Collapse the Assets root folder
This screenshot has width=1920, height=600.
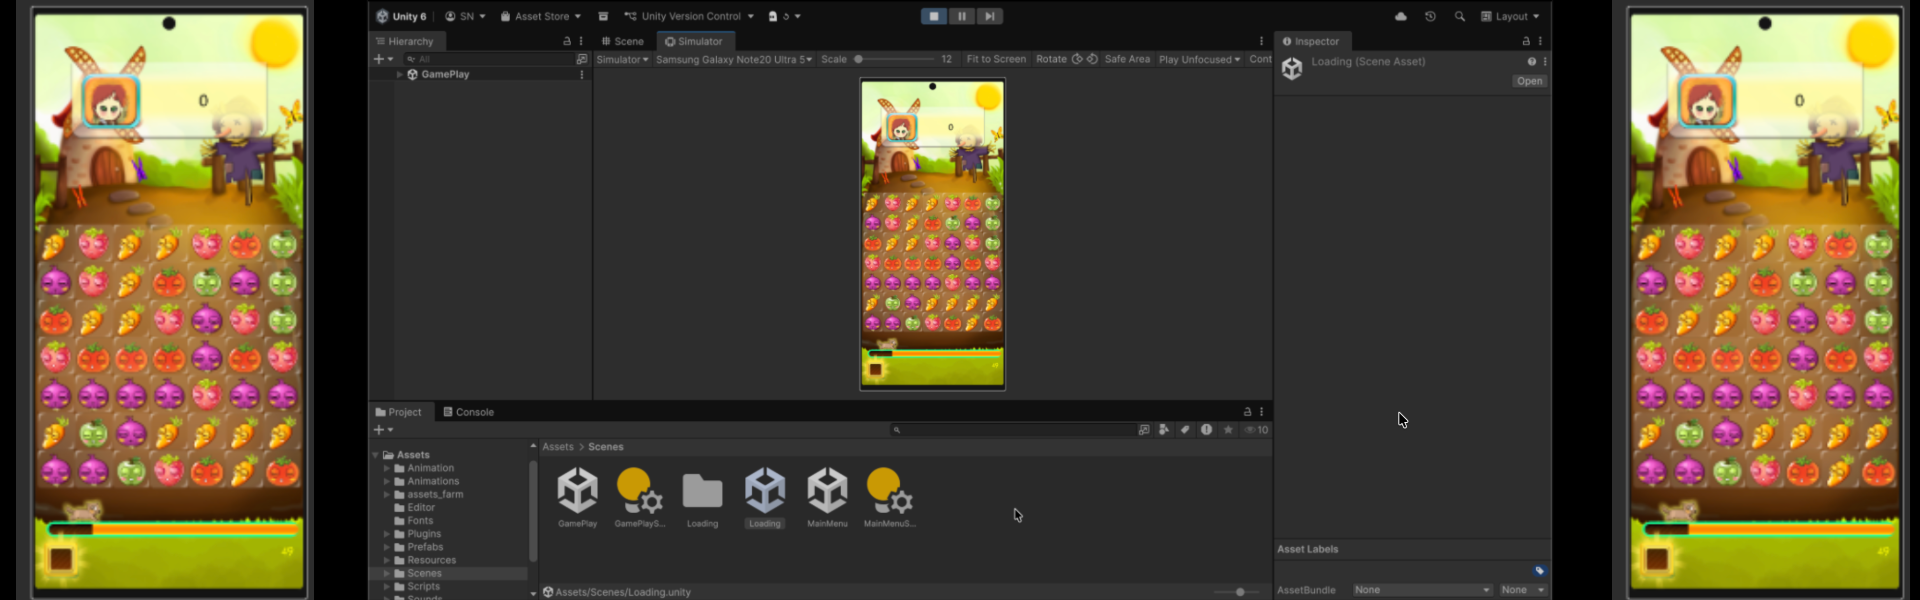tap(376, 455)
